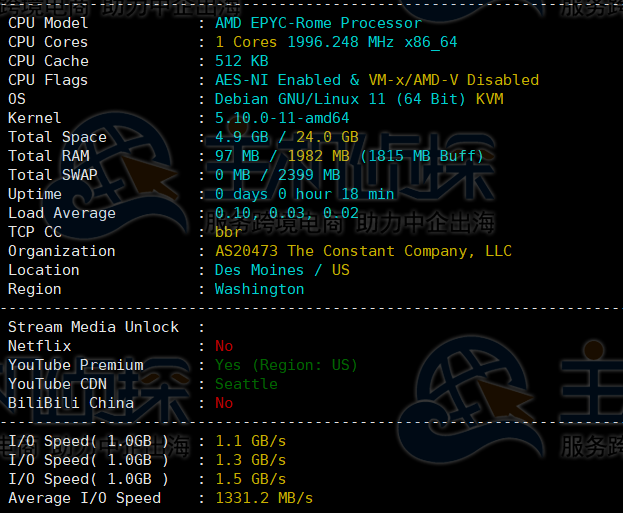623x513 pixels.
Task: Click the Load Average label
Action: [x=62, y=213]
